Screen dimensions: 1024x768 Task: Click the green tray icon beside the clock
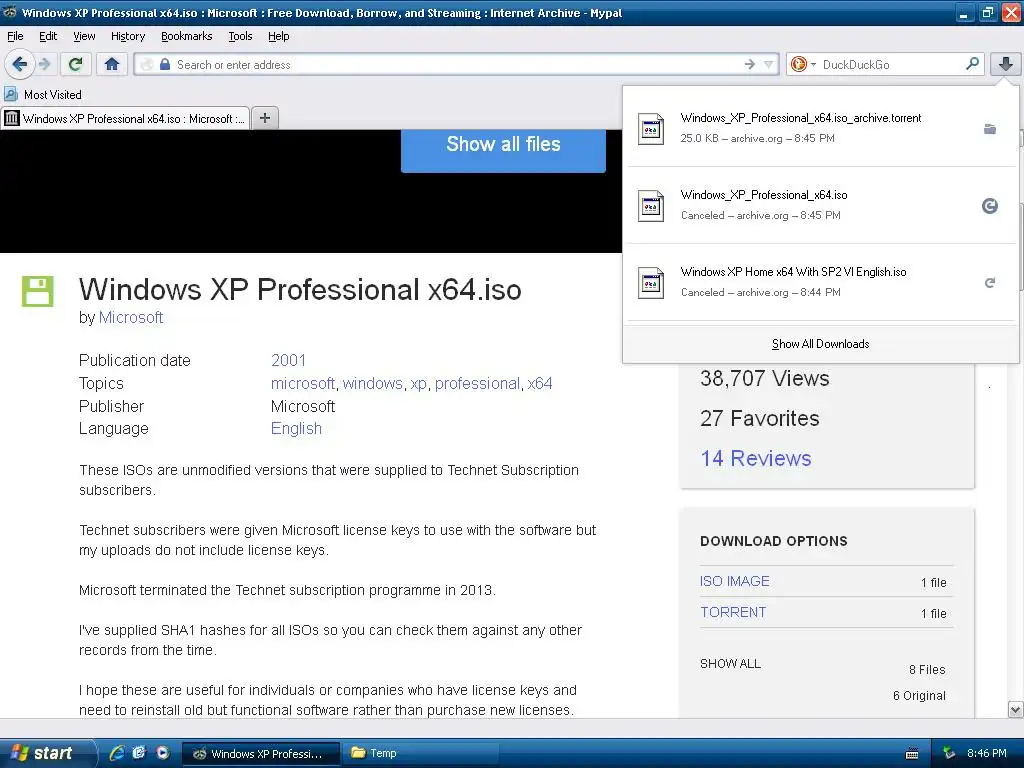[950, 753]
